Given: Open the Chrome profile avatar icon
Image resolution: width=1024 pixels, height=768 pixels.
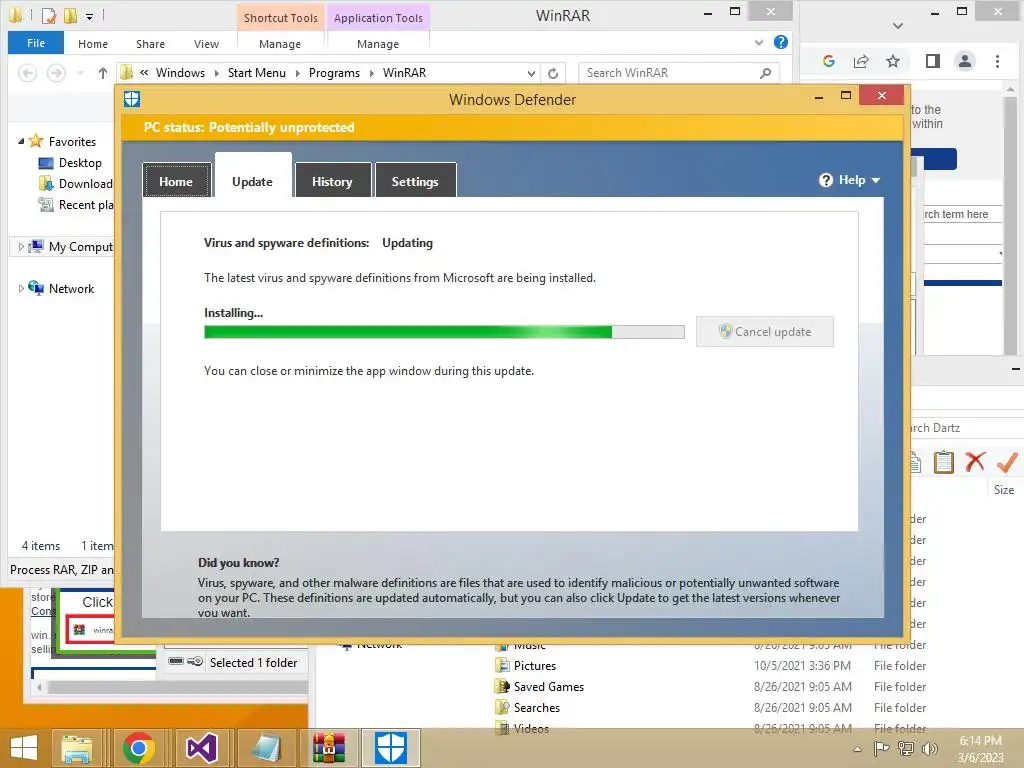Looking at the screenshot, I should [965, 61].
